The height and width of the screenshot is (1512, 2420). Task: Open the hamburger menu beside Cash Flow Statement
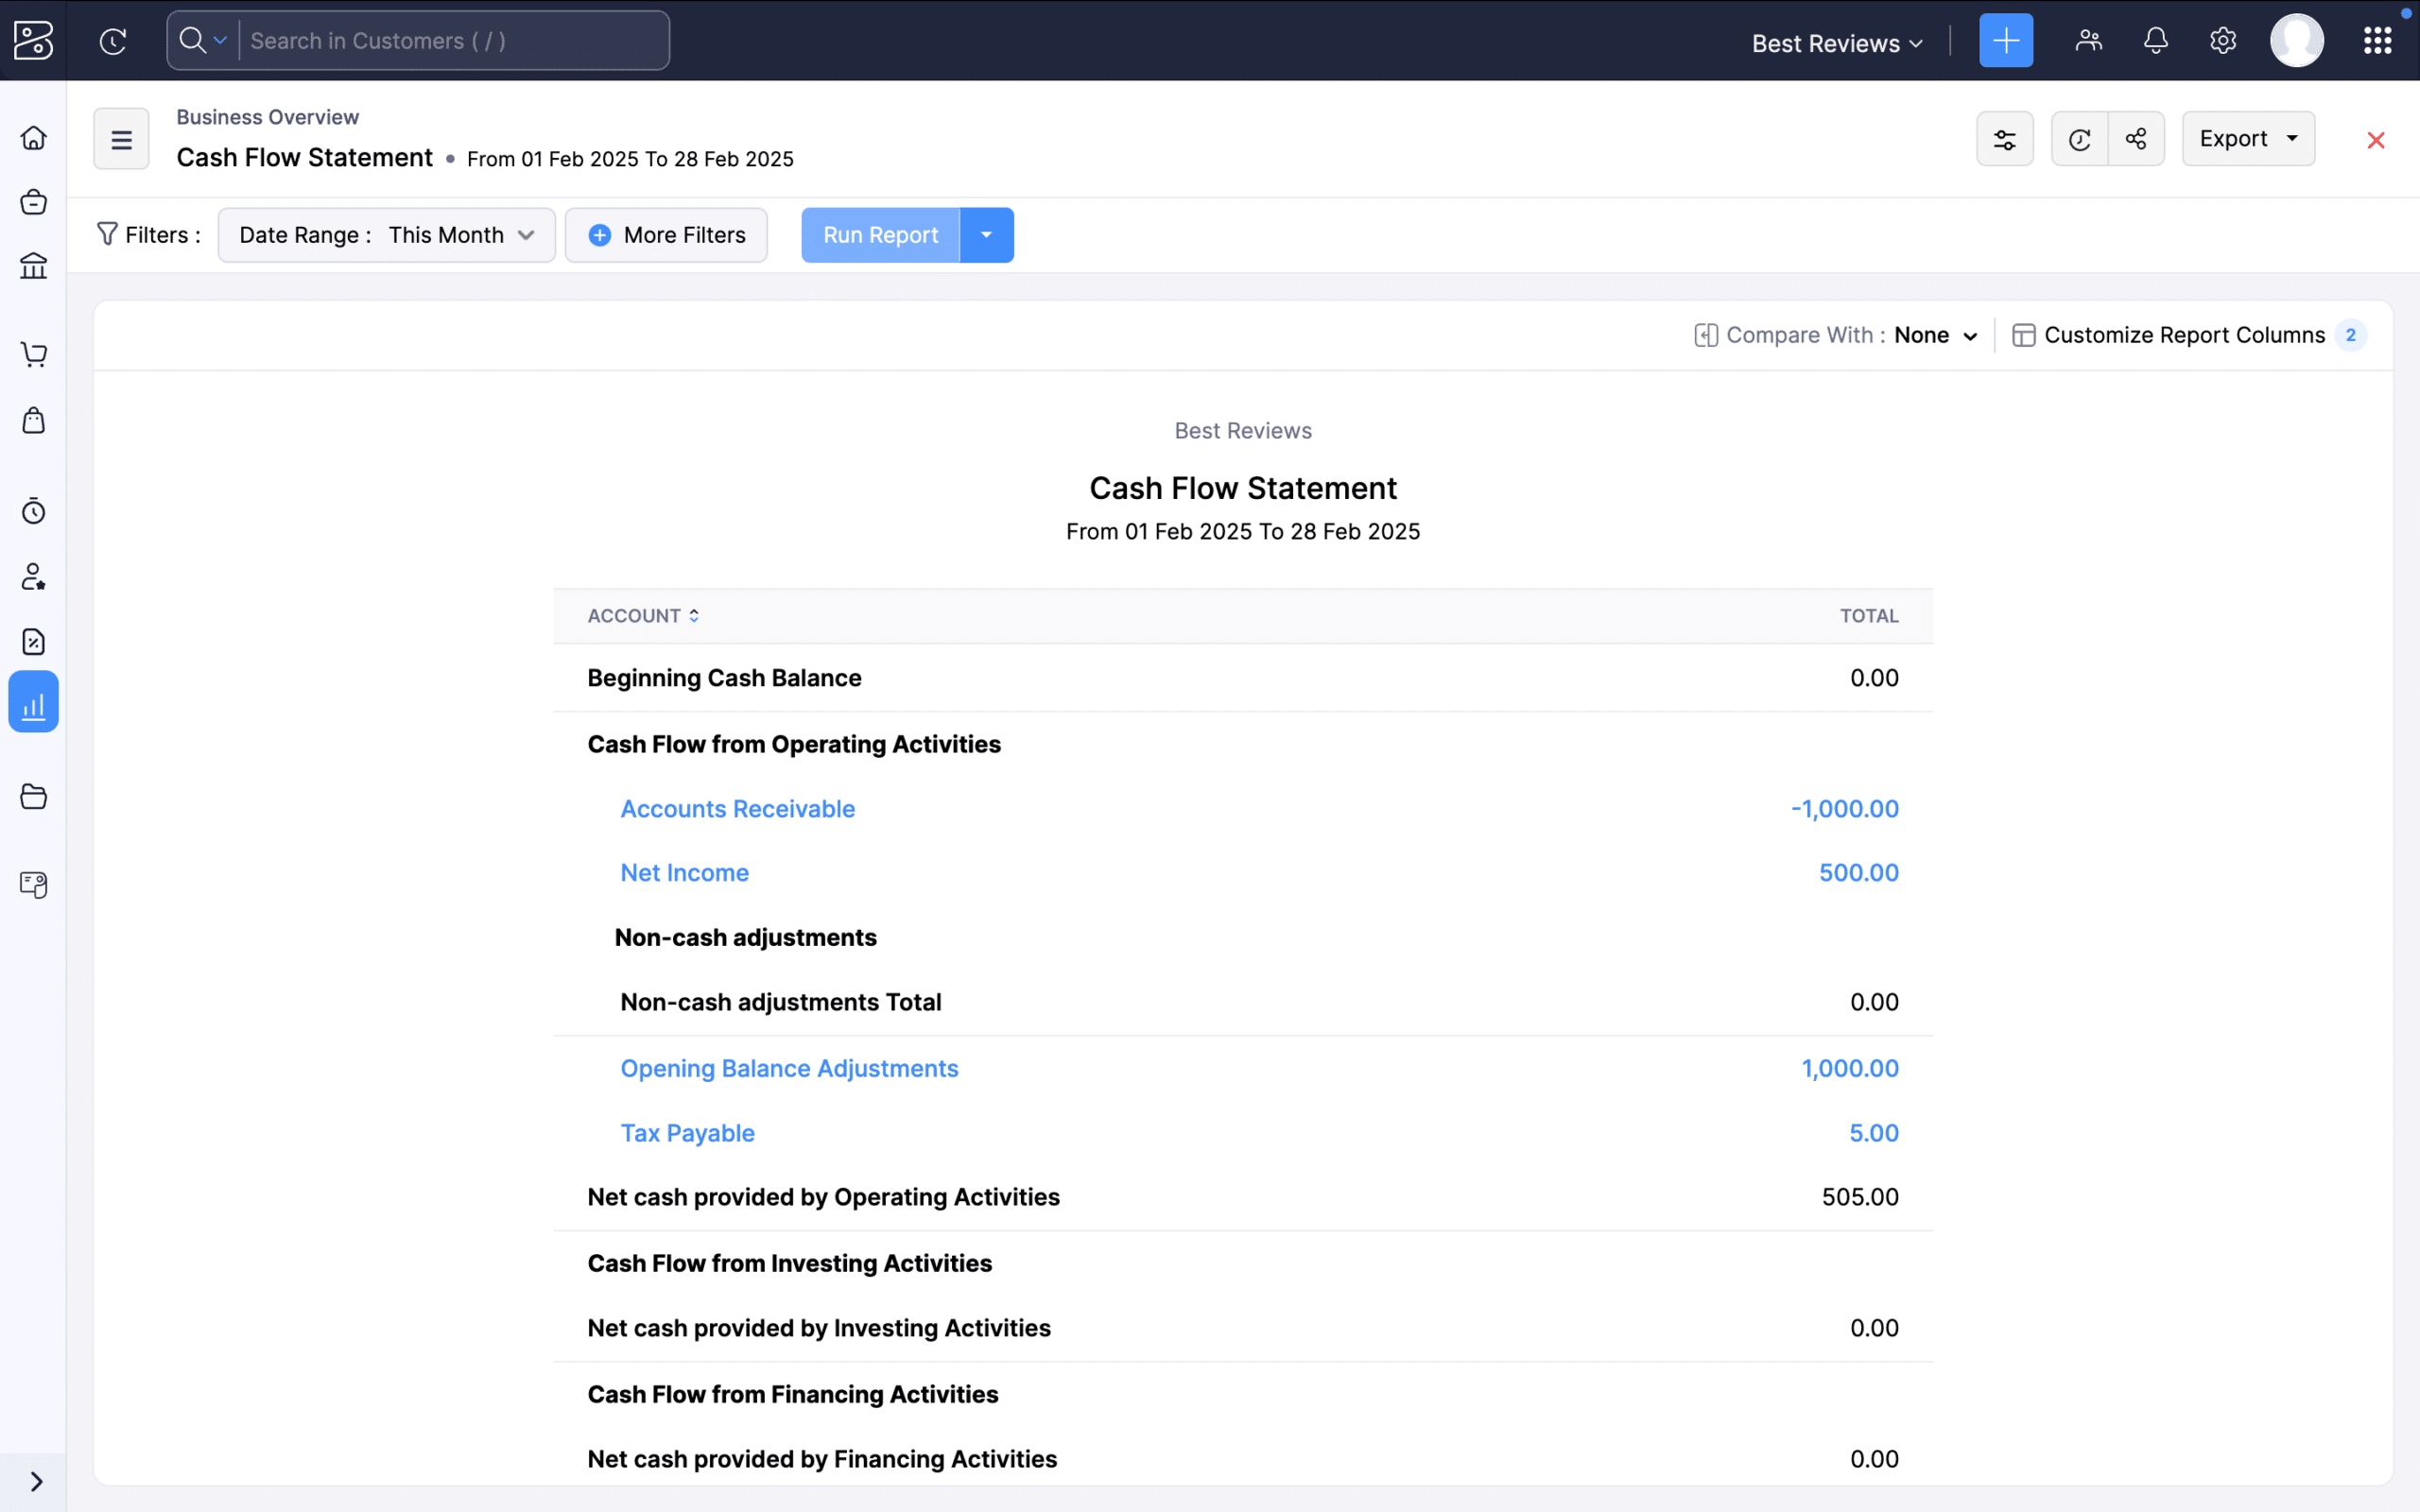pyautogui.click(x=120, y=138)
